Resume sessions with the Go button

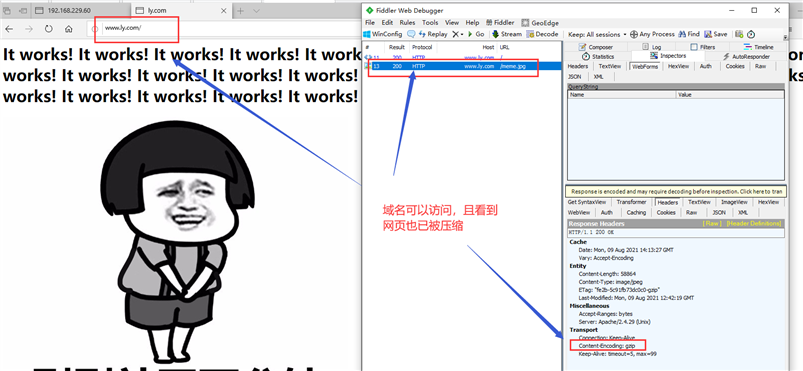(476, 34)
